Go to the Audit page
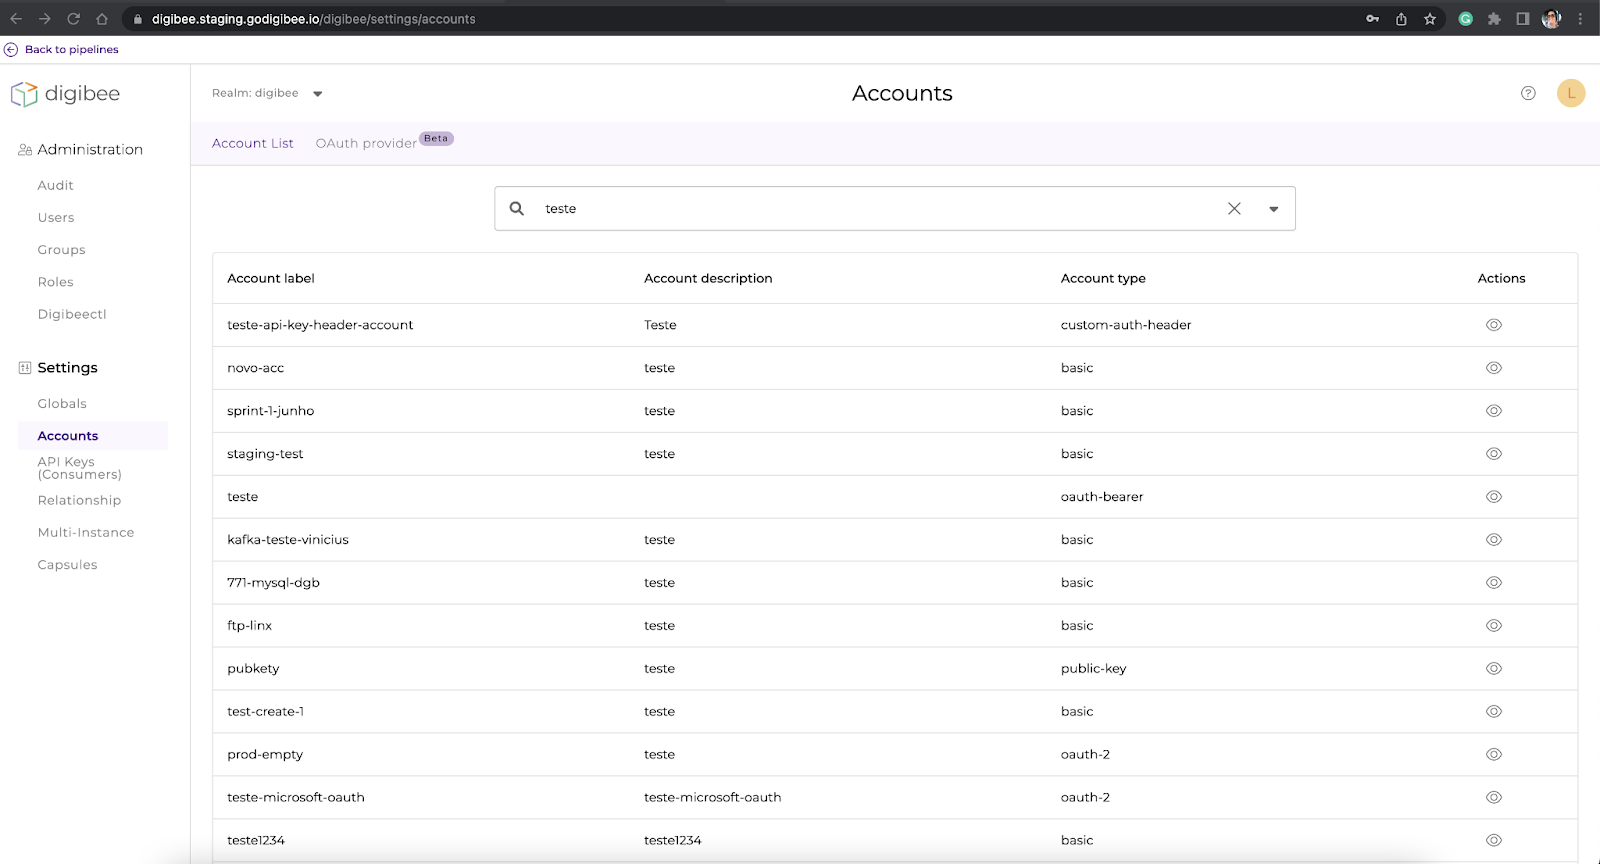Image resolution: width=1600 pixels, height=864 pixels. click(x=56, y=185)
